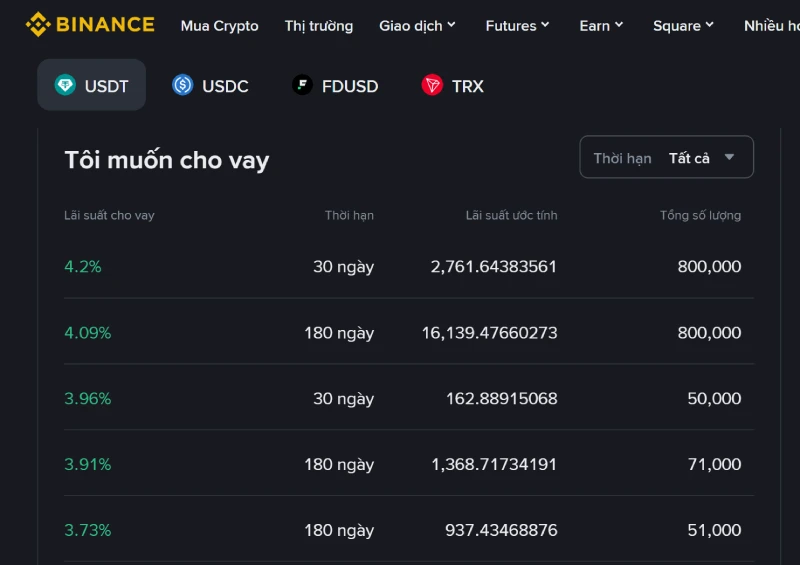Open the Earn dropdown menu
Screen dimensions: 800x565
pos(601,26)
